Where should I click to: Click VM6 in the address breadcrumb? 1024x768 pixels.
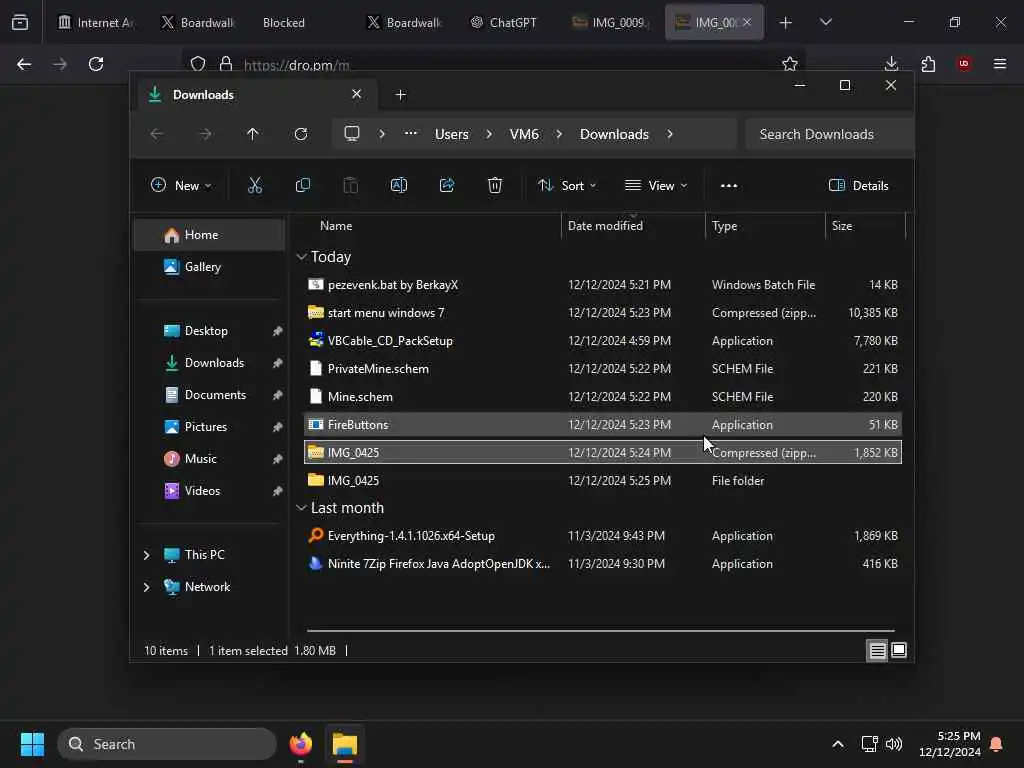524,134
